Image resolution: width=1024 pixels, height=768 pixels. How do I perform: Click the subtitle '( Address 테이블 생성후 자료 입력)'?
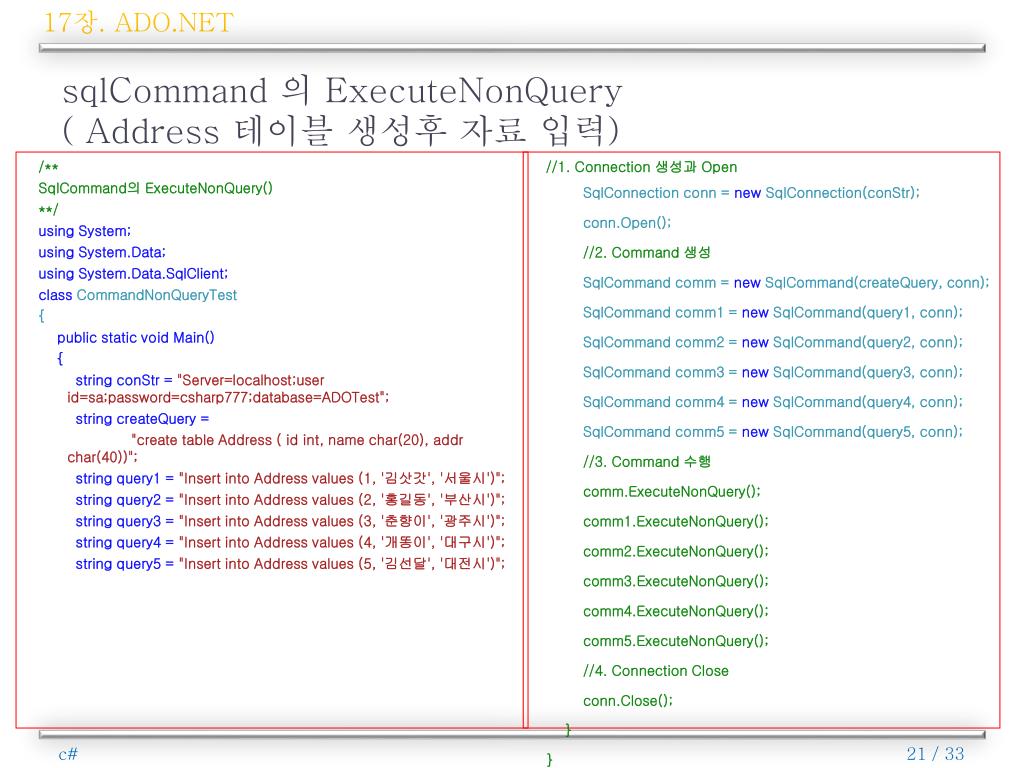(340, 130)
